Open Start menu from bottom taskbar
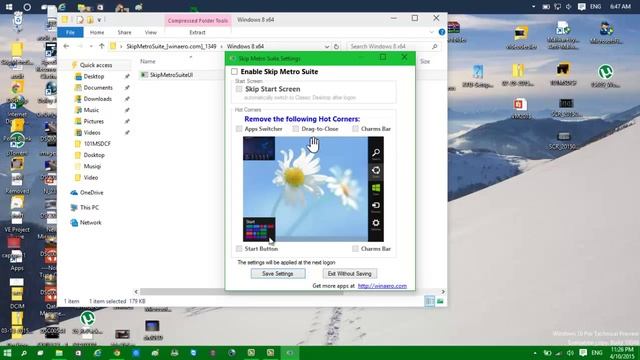The width and height of the screenshot is (640, 360). [7, 353]
